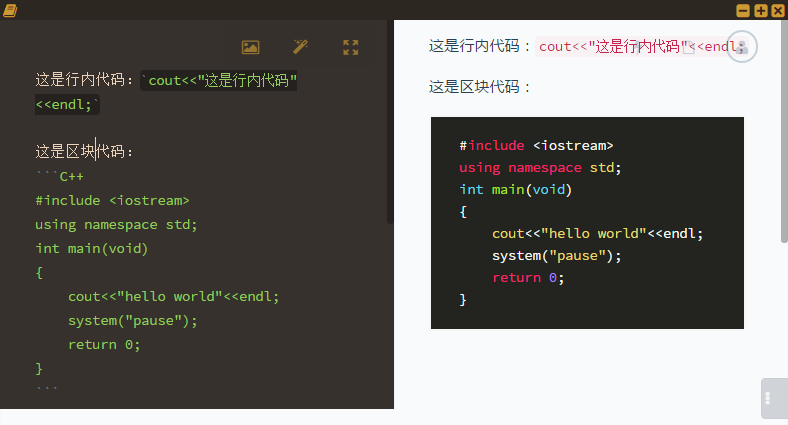Click the opening brace '{' in the editor
Screen dimensions: 788x425
coord(39,273)
